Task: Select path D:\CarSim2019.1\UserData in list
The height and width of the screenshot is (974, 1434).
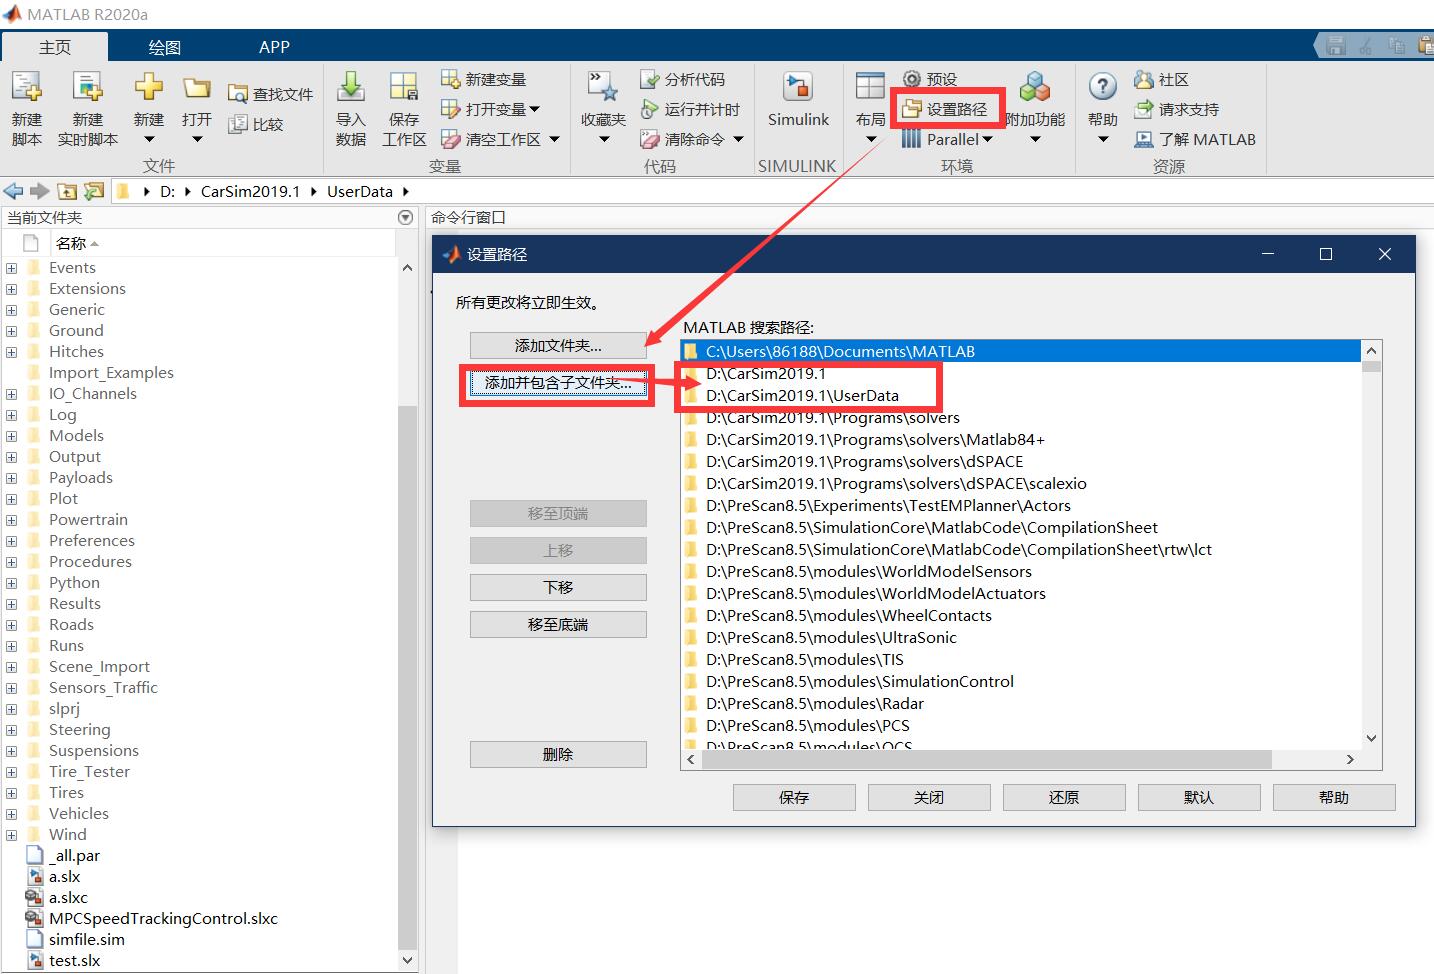Action: (x=1021, y=395)
